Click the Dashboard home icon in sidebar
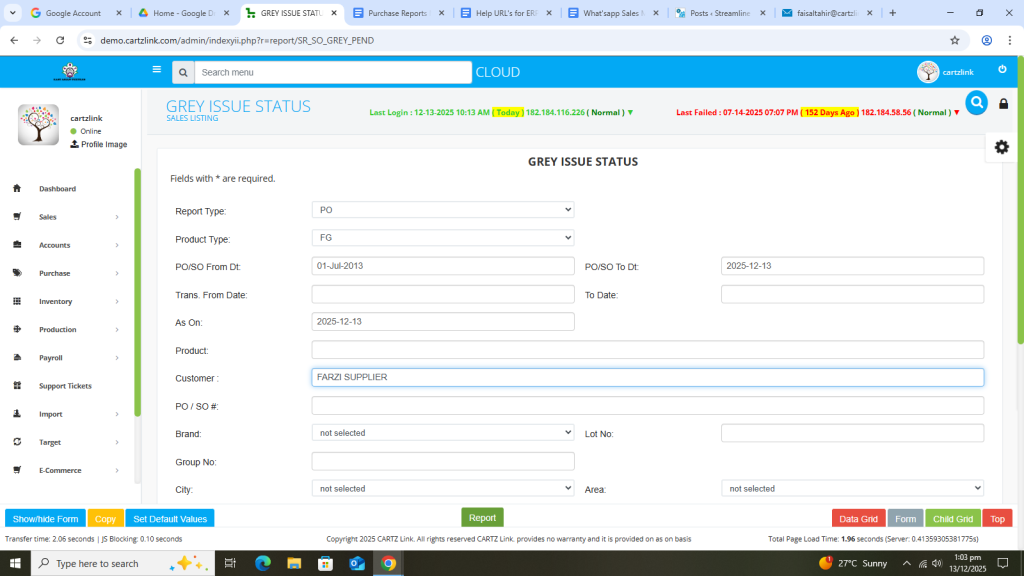Screen dimensions: 1024x576 17,189
